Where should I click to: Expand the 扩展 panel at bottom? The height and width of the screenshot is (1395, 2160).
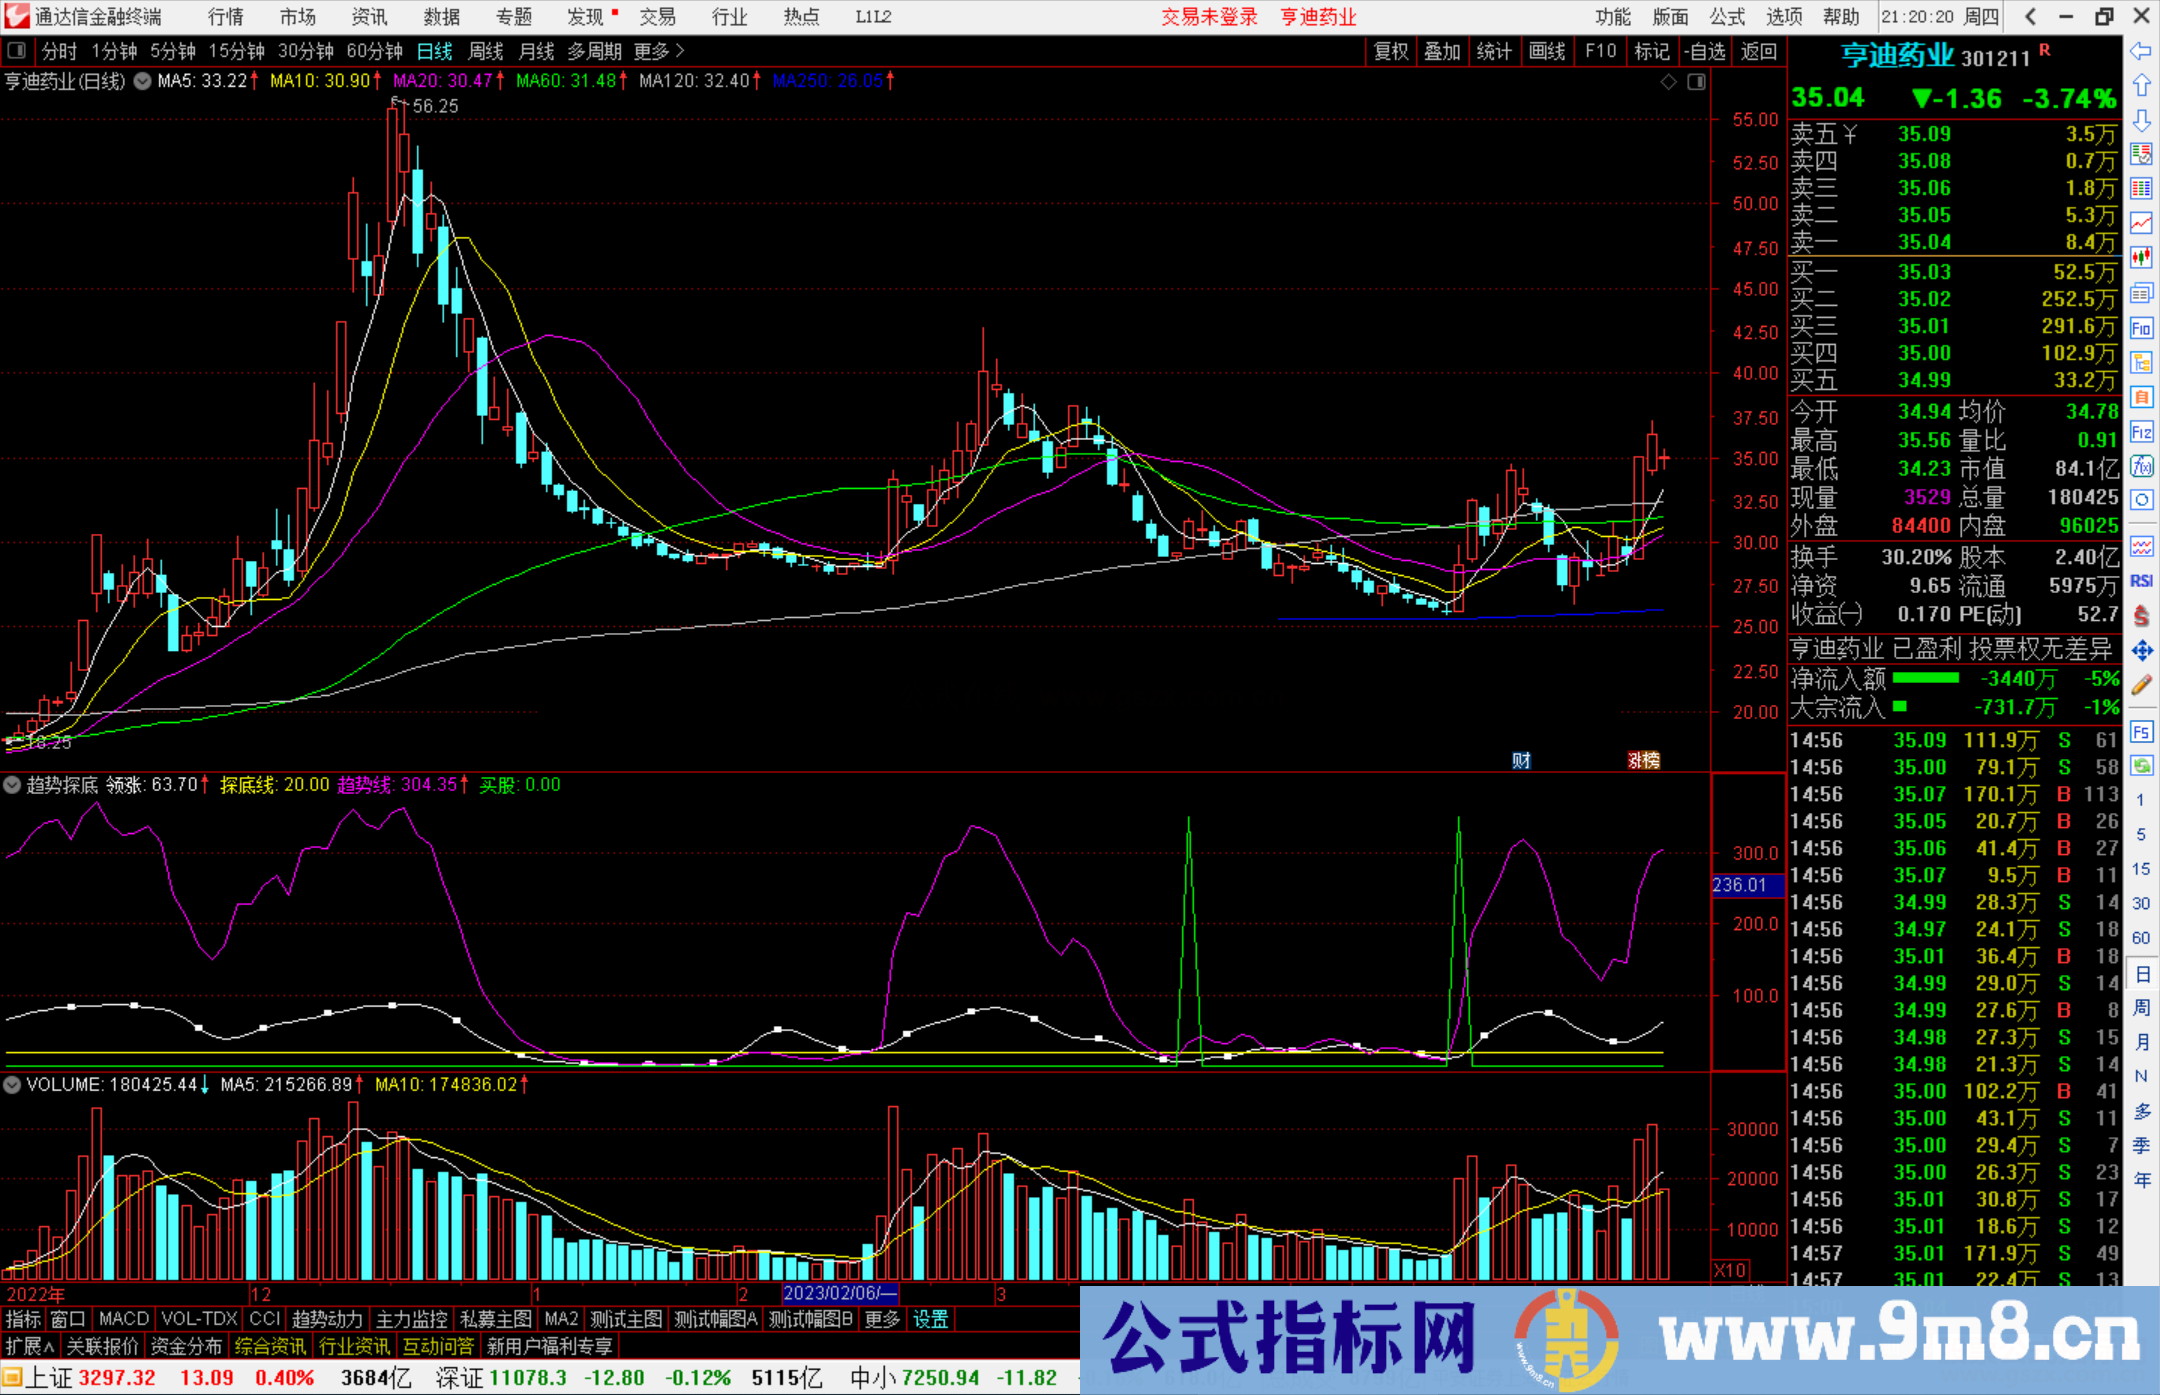30,1346
